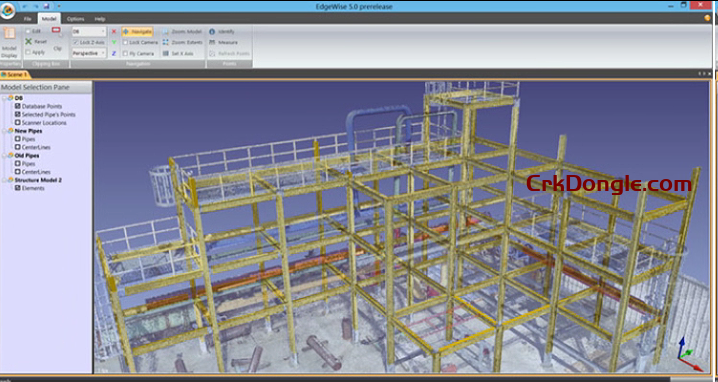Check Pipes under New Pipes
The width and height of the screenshot is (718, 382).
point(18,139)
